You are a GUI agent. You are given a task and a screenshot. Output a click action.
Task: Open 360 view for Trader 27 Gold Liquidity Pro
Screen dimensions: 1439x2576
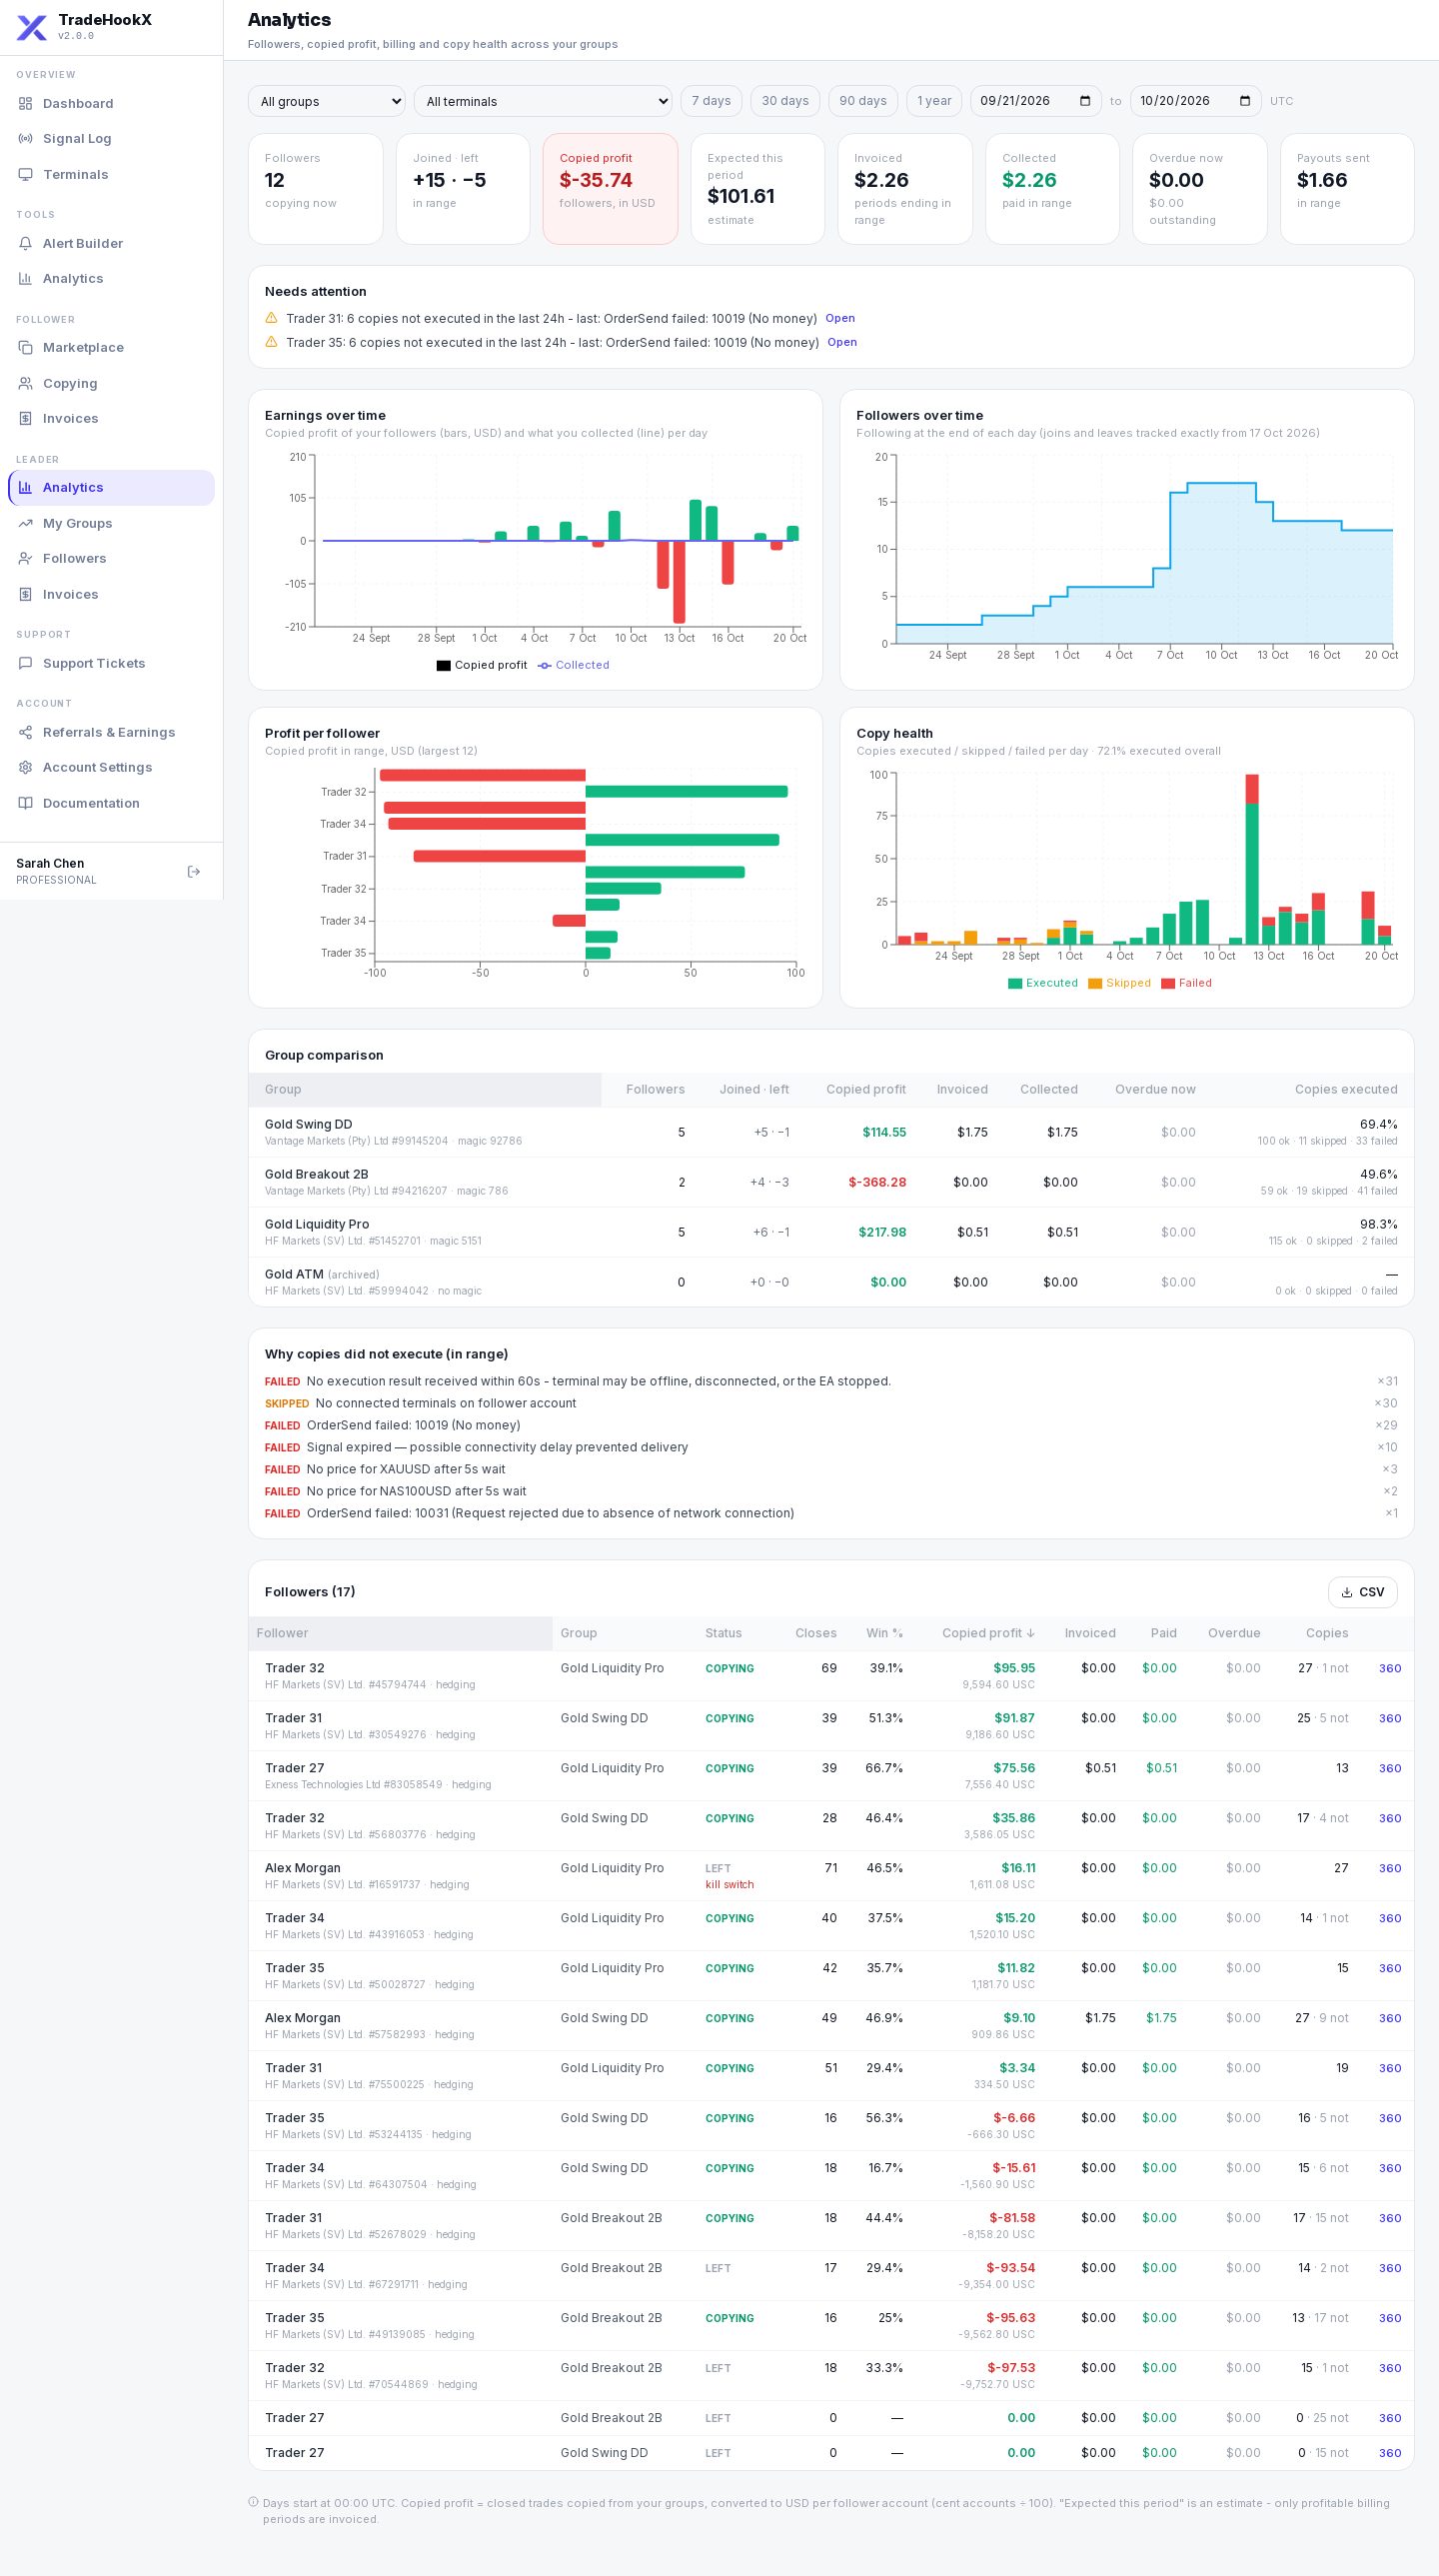coord(1390,1768)
